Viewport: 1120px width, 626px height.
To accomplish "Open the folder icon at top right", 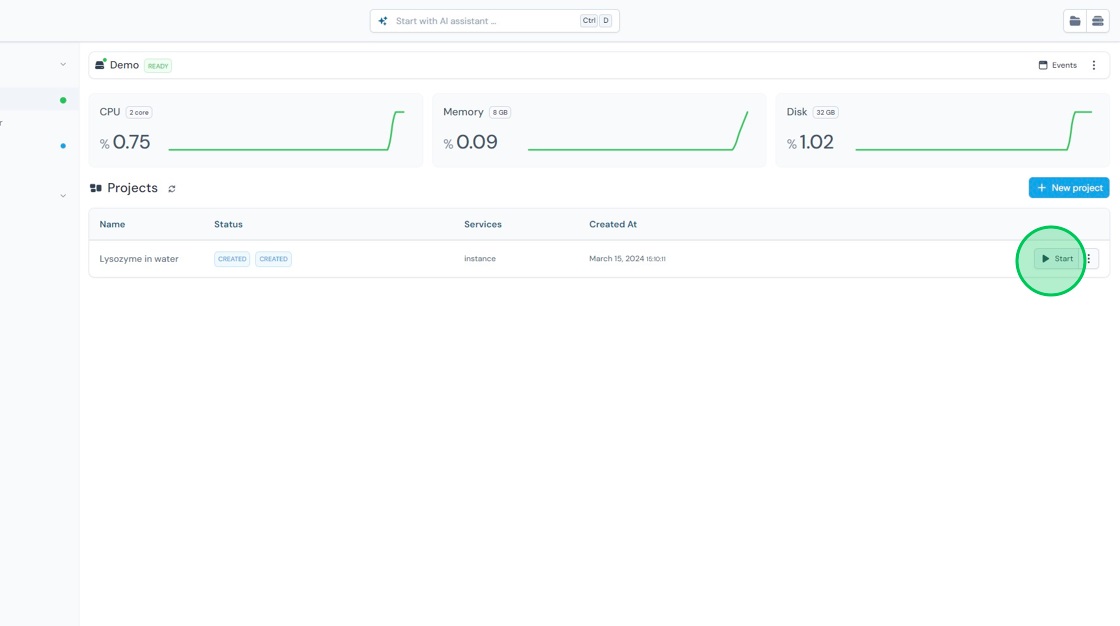I will click(x=1075, y=21).
